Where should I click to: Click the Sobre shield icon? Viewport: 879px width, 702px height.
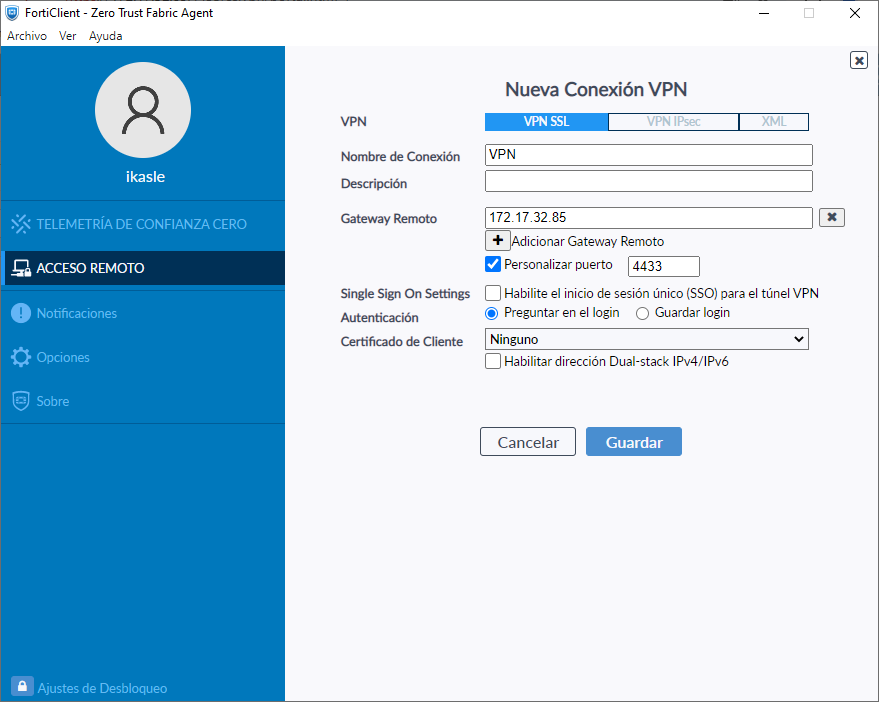coord(21,401)
